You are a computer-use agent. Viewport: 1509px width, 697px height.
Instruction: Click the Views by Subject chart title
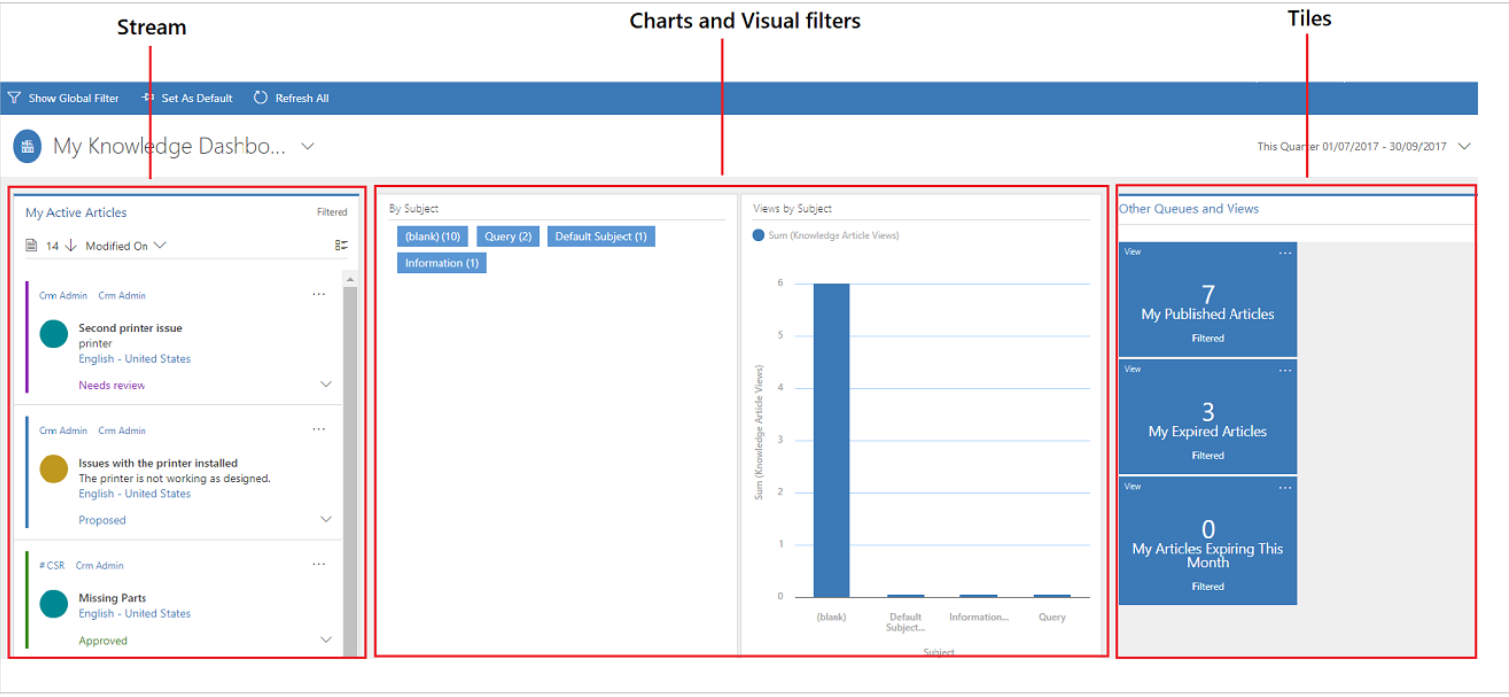coord(792,209)
